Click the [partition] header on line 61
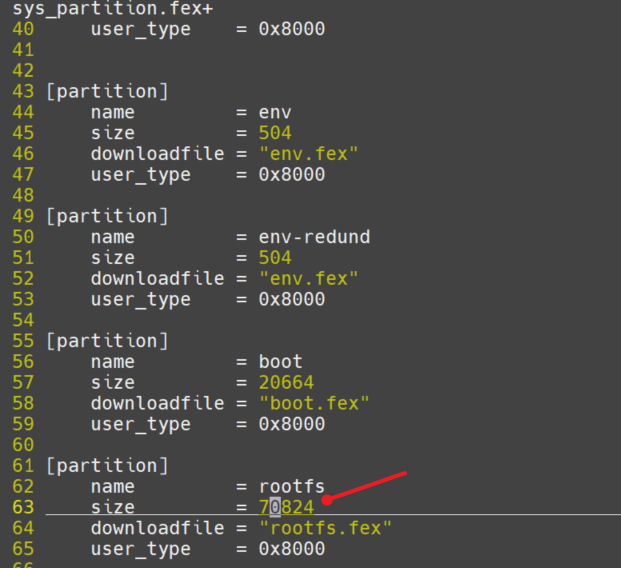621x568 pixels. coord(107,466)
